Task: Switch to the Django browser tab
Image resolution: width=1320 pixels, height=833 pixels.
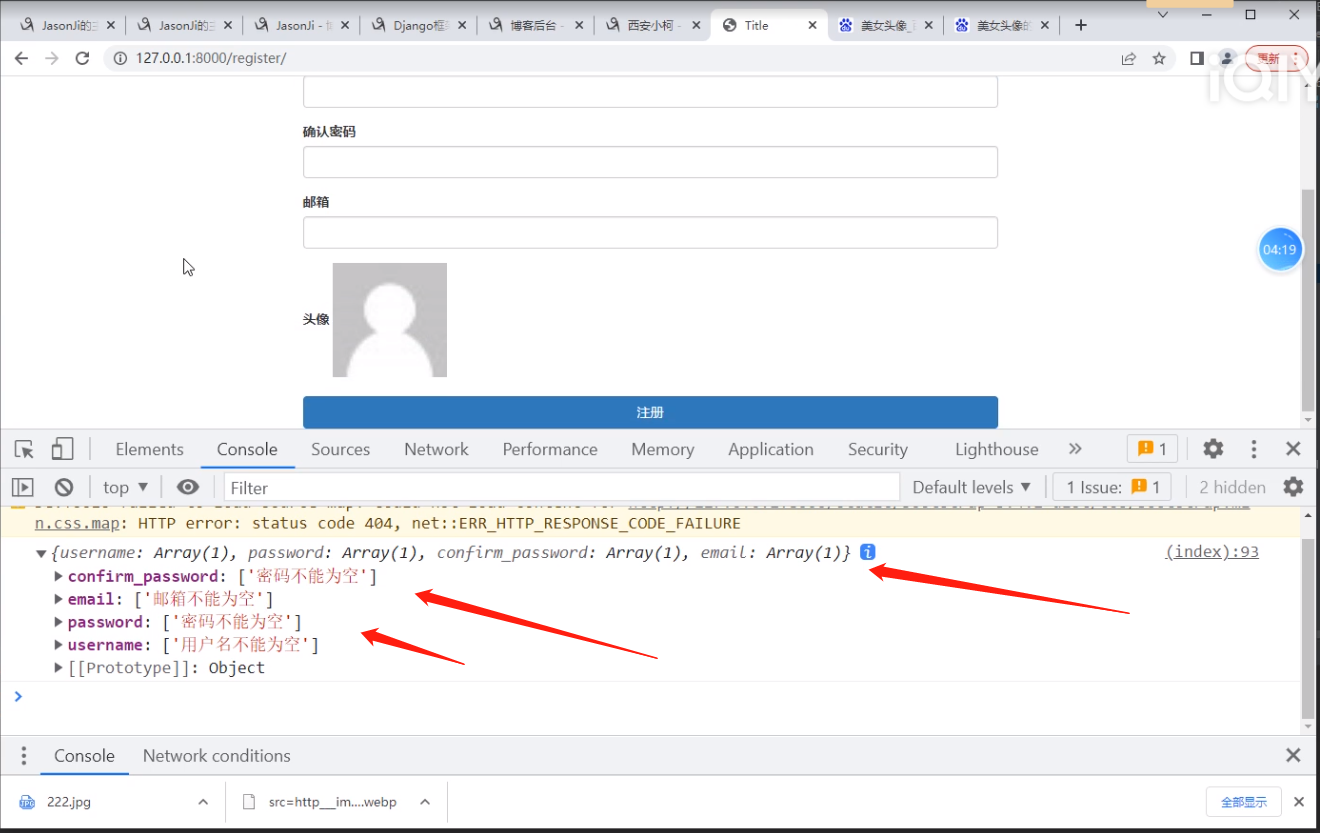Action: (x=419, y=26)
